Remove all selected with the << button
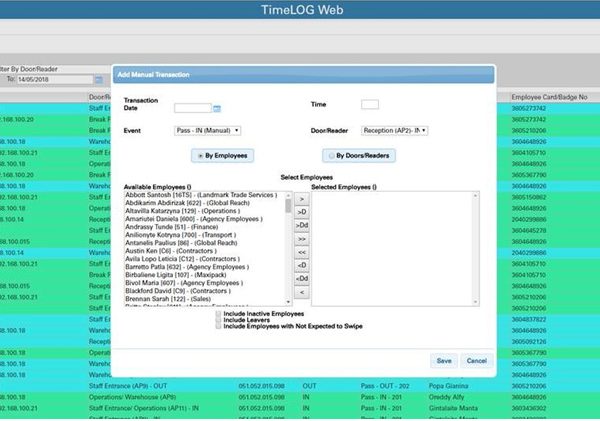The image size is (600, 421). [x=302, y=253]
